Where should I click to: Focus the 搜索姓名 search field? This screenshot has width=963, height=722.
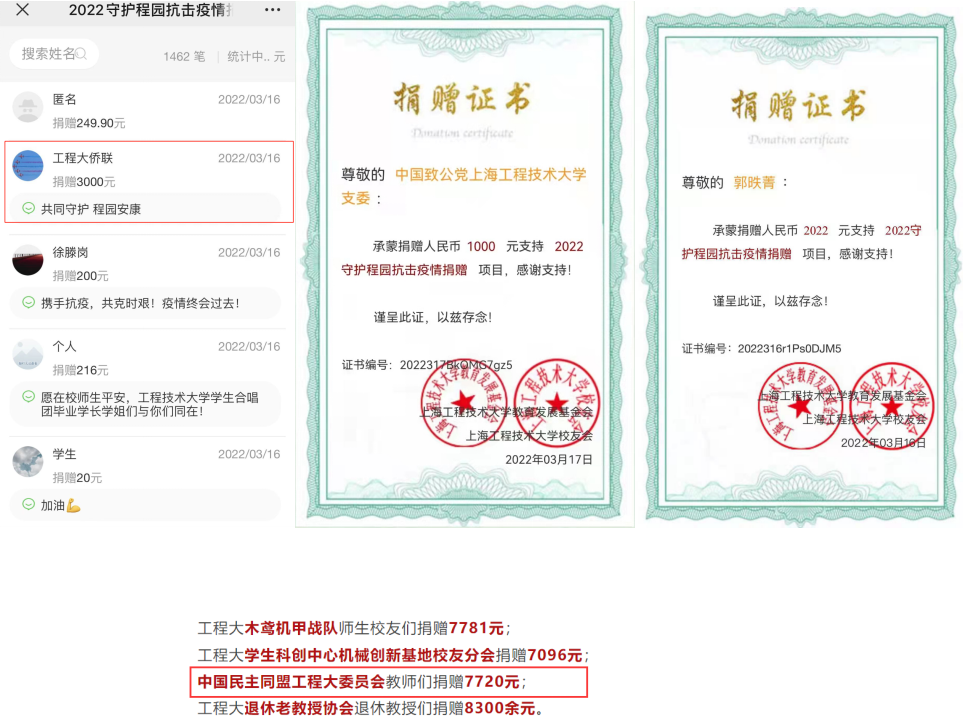[x=48, y=54]
